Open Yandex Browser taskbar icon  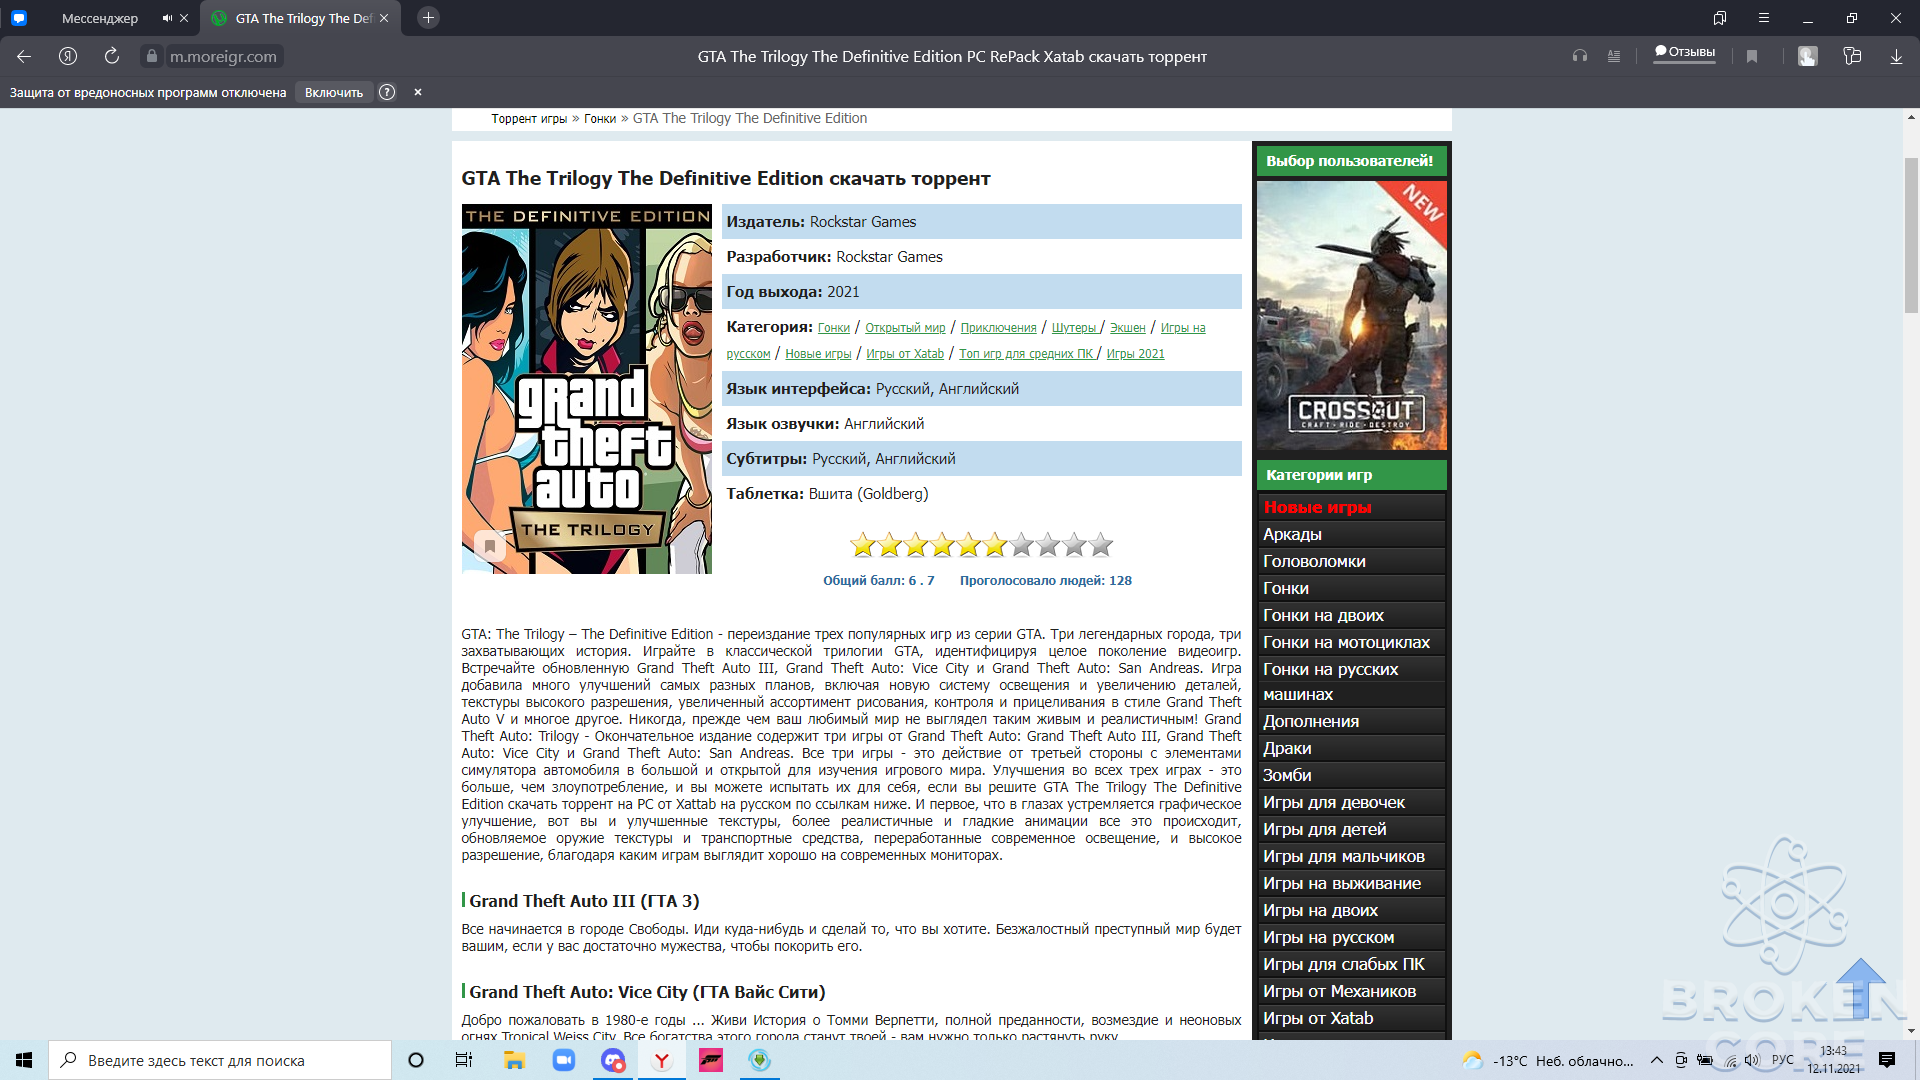pyautogui.click(x=661, y=1060)
